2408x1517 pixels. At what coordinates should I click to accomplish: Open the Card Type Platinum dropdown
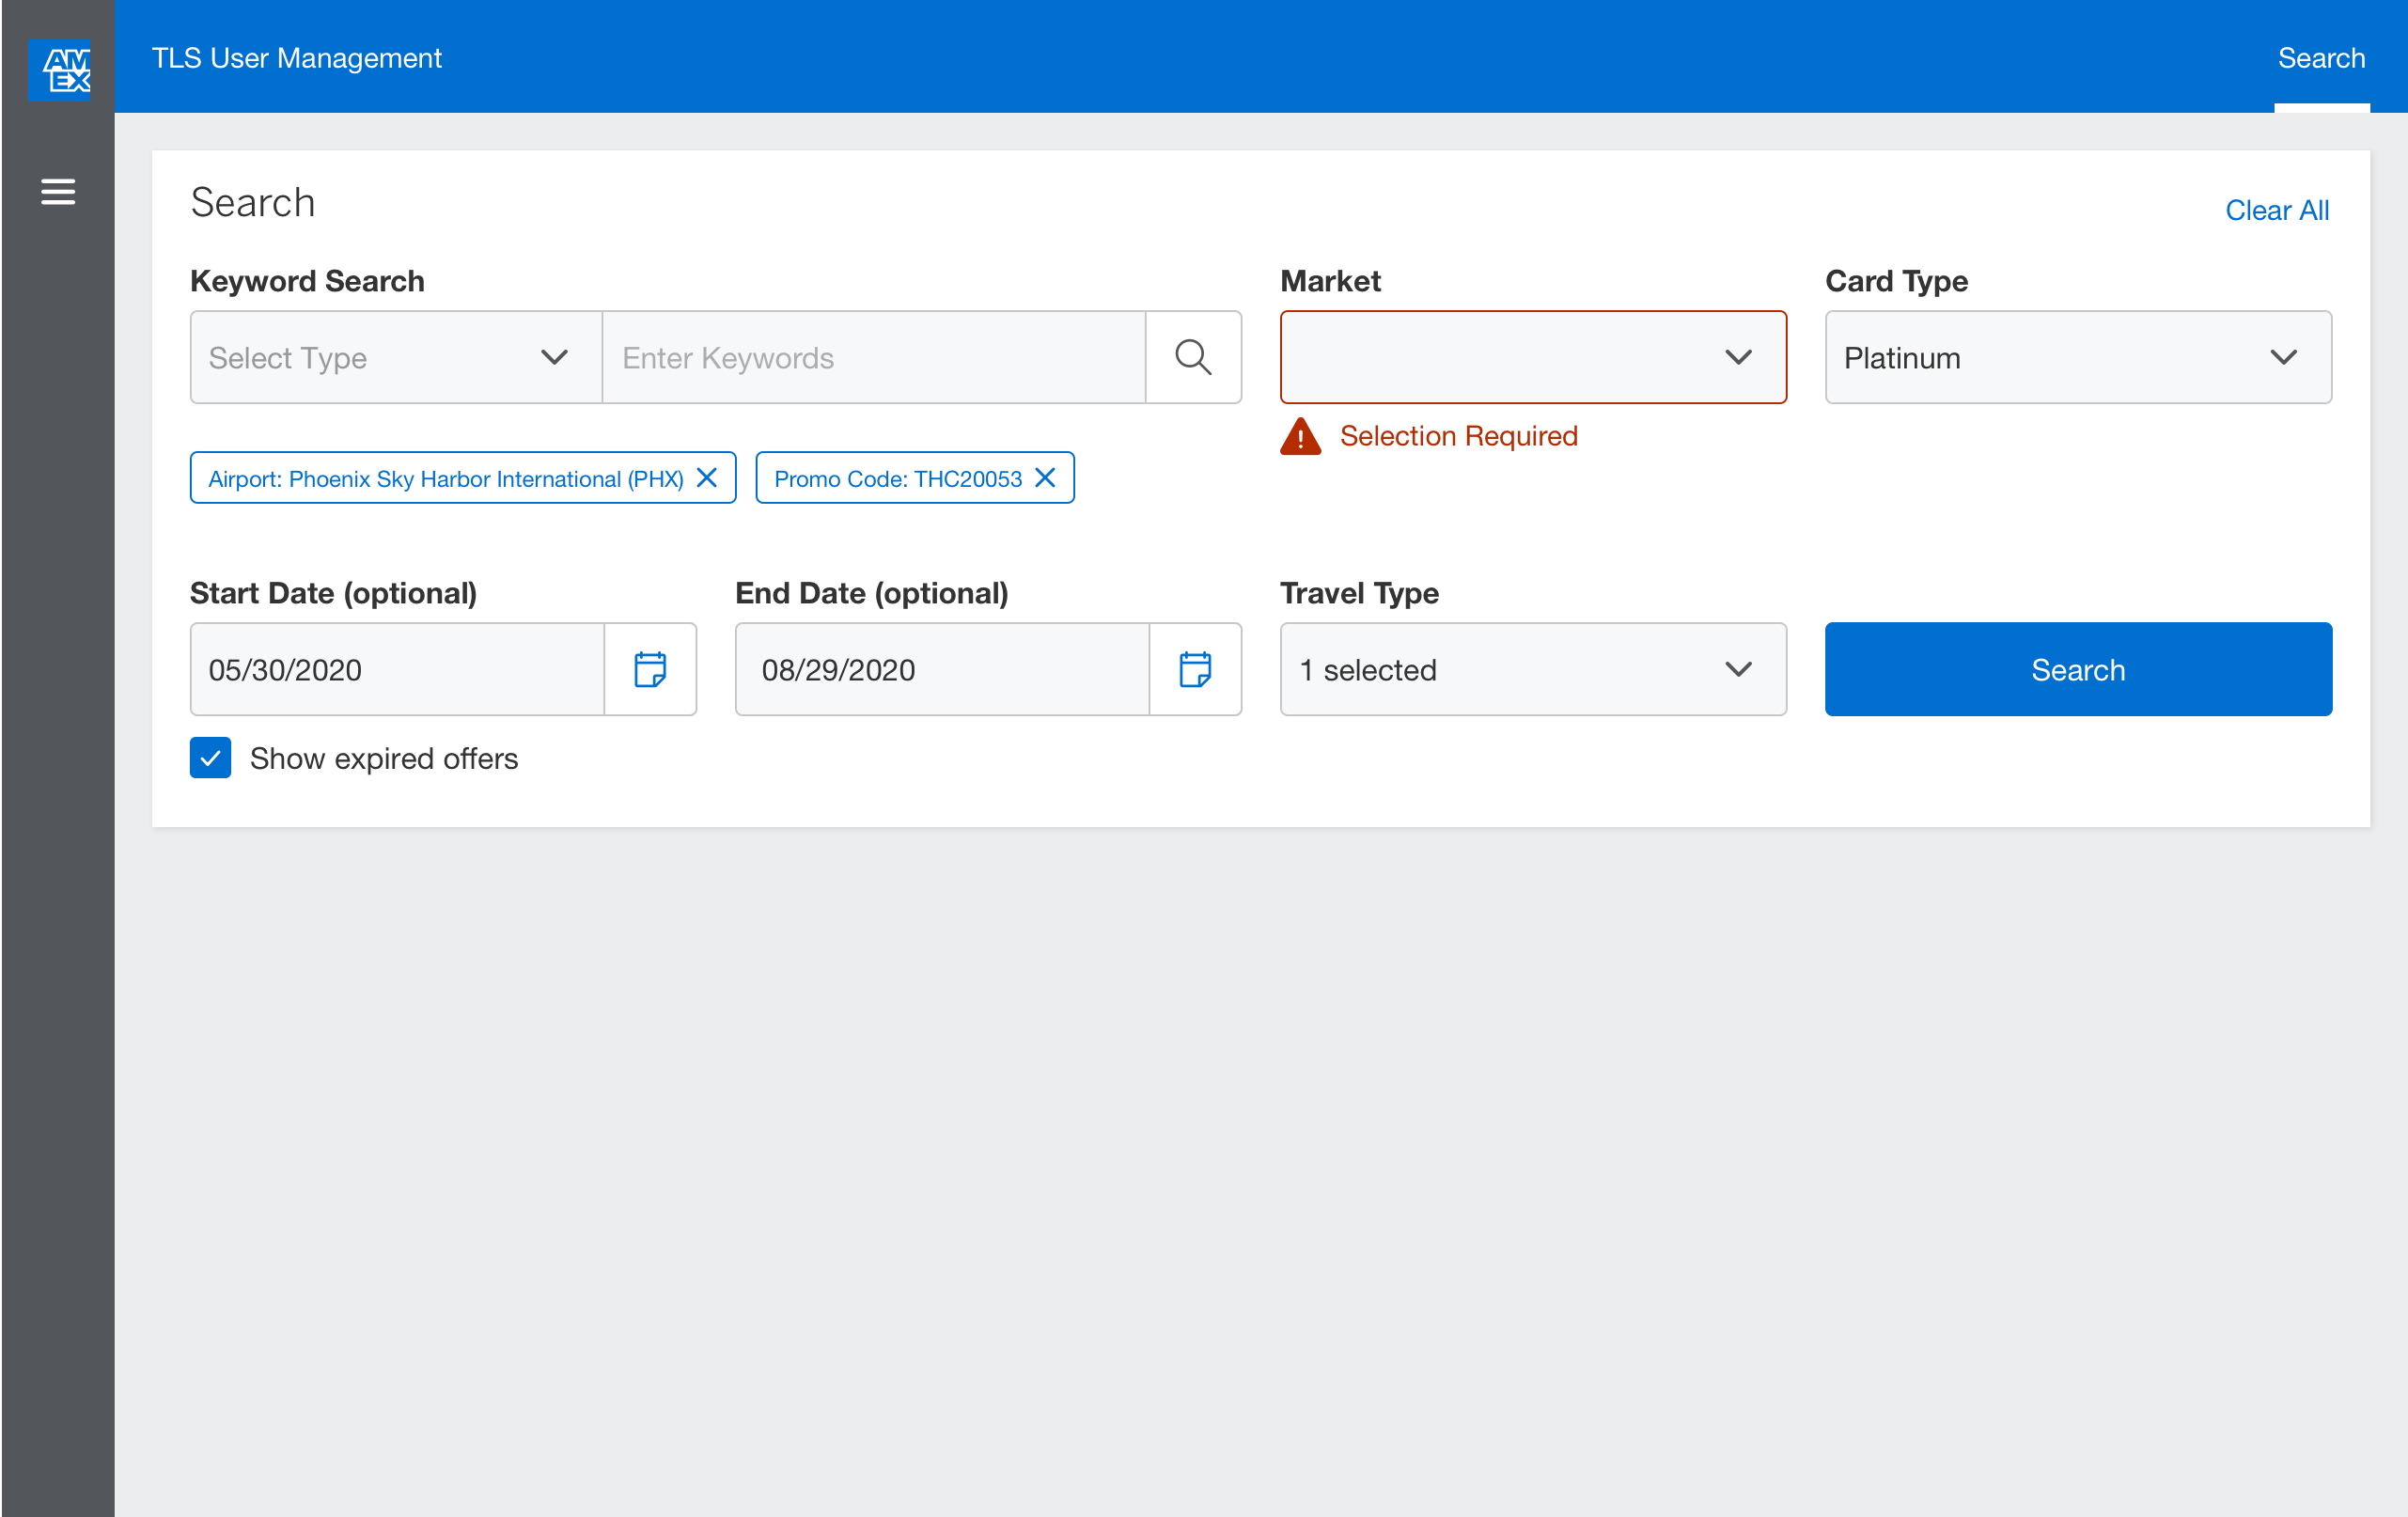(2077, 357)
